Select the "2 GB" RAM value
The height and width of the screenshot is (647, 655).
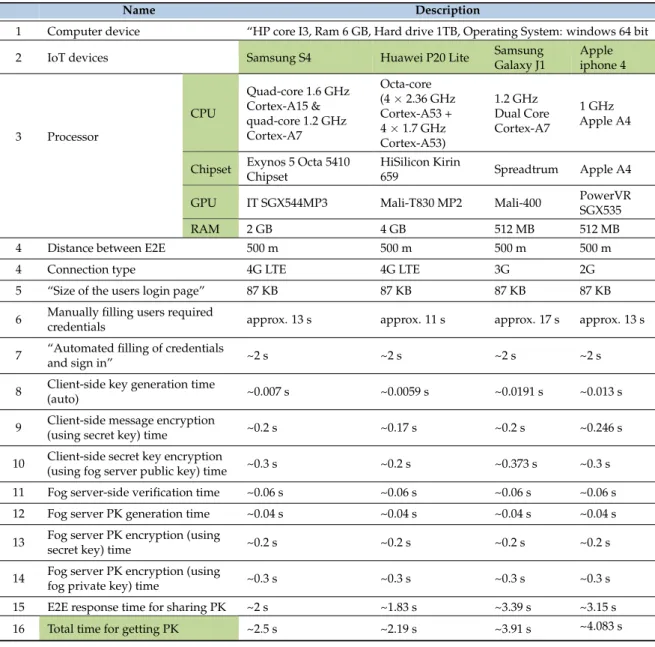259,229
